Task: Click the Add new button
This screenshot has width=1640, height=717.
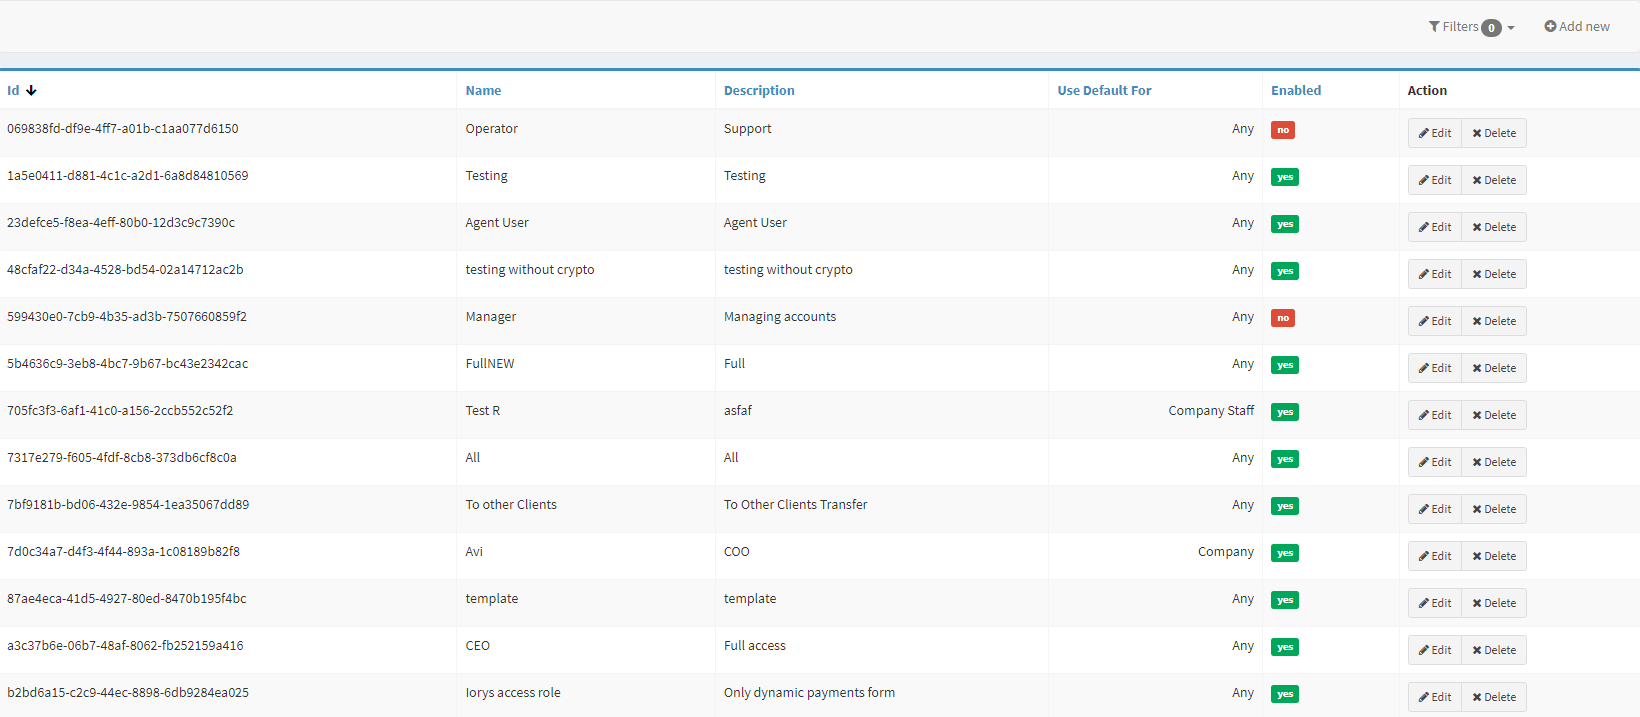Action: click(1577, 27)
